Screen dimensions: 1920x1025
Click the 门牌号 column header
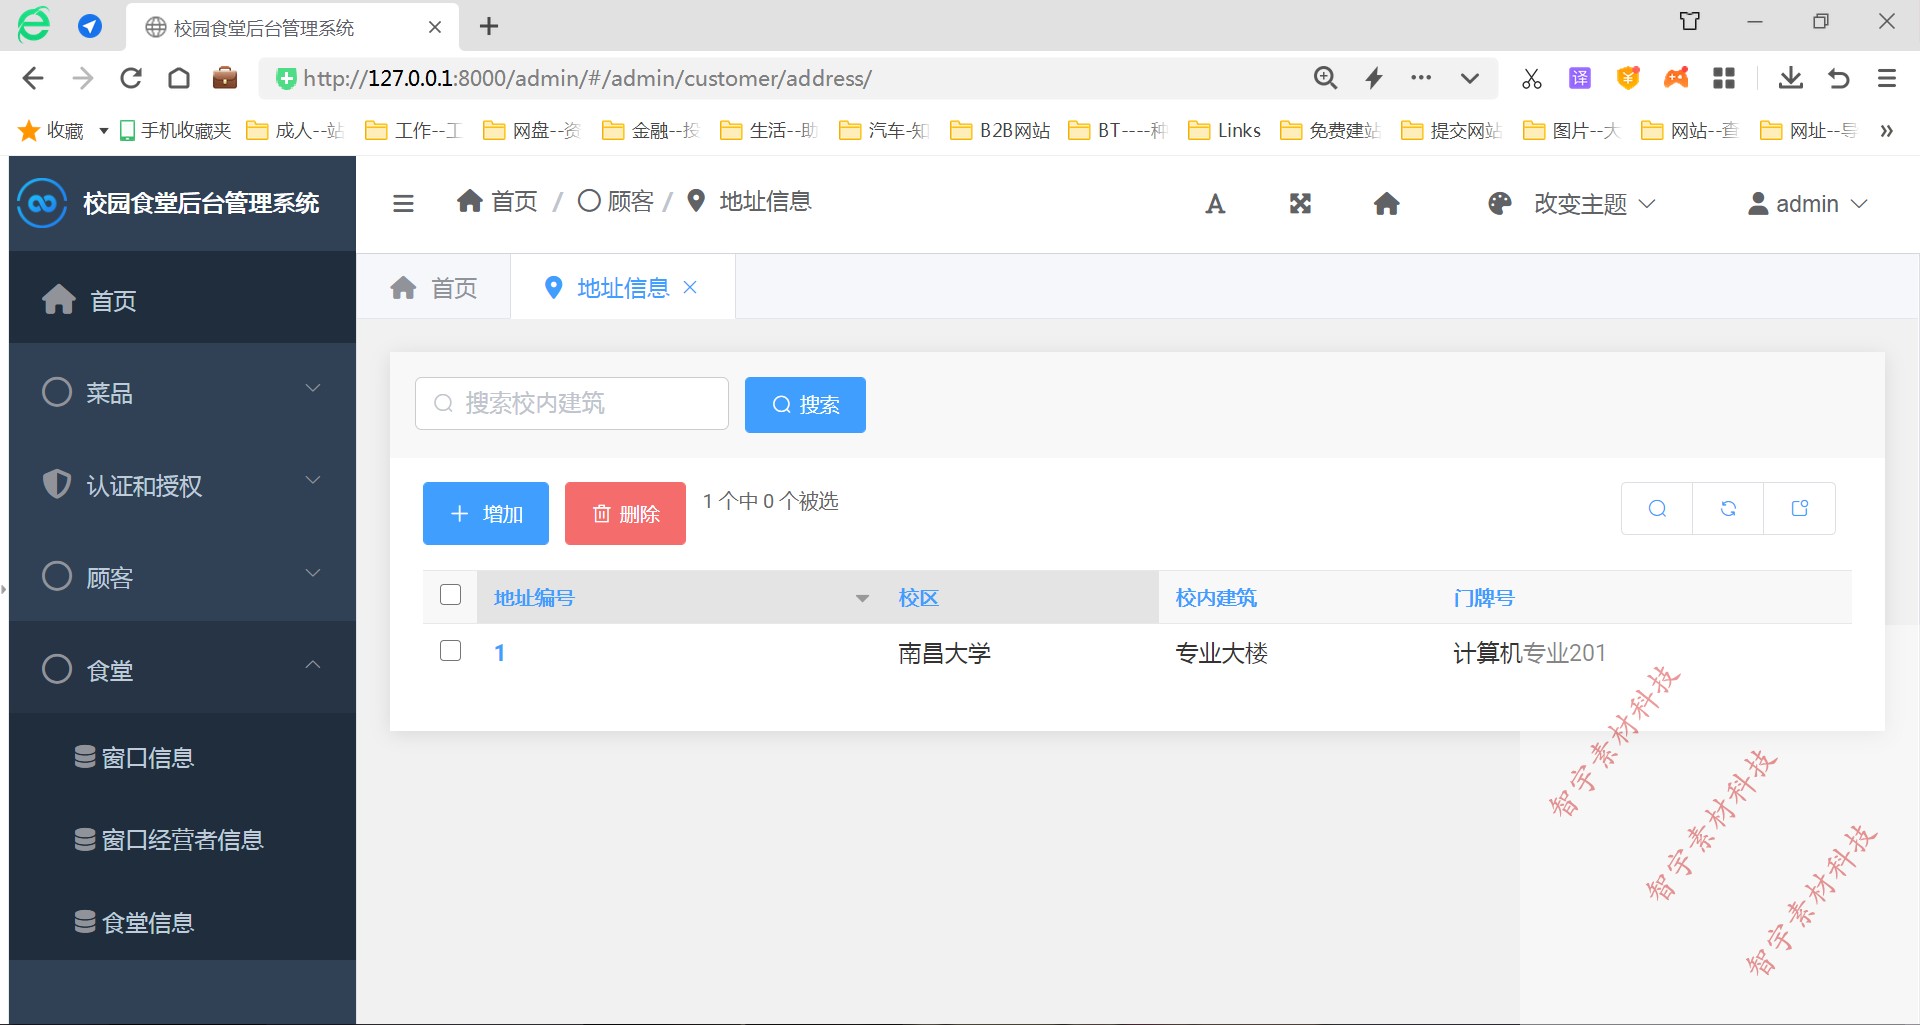[x=1484, y=598]
